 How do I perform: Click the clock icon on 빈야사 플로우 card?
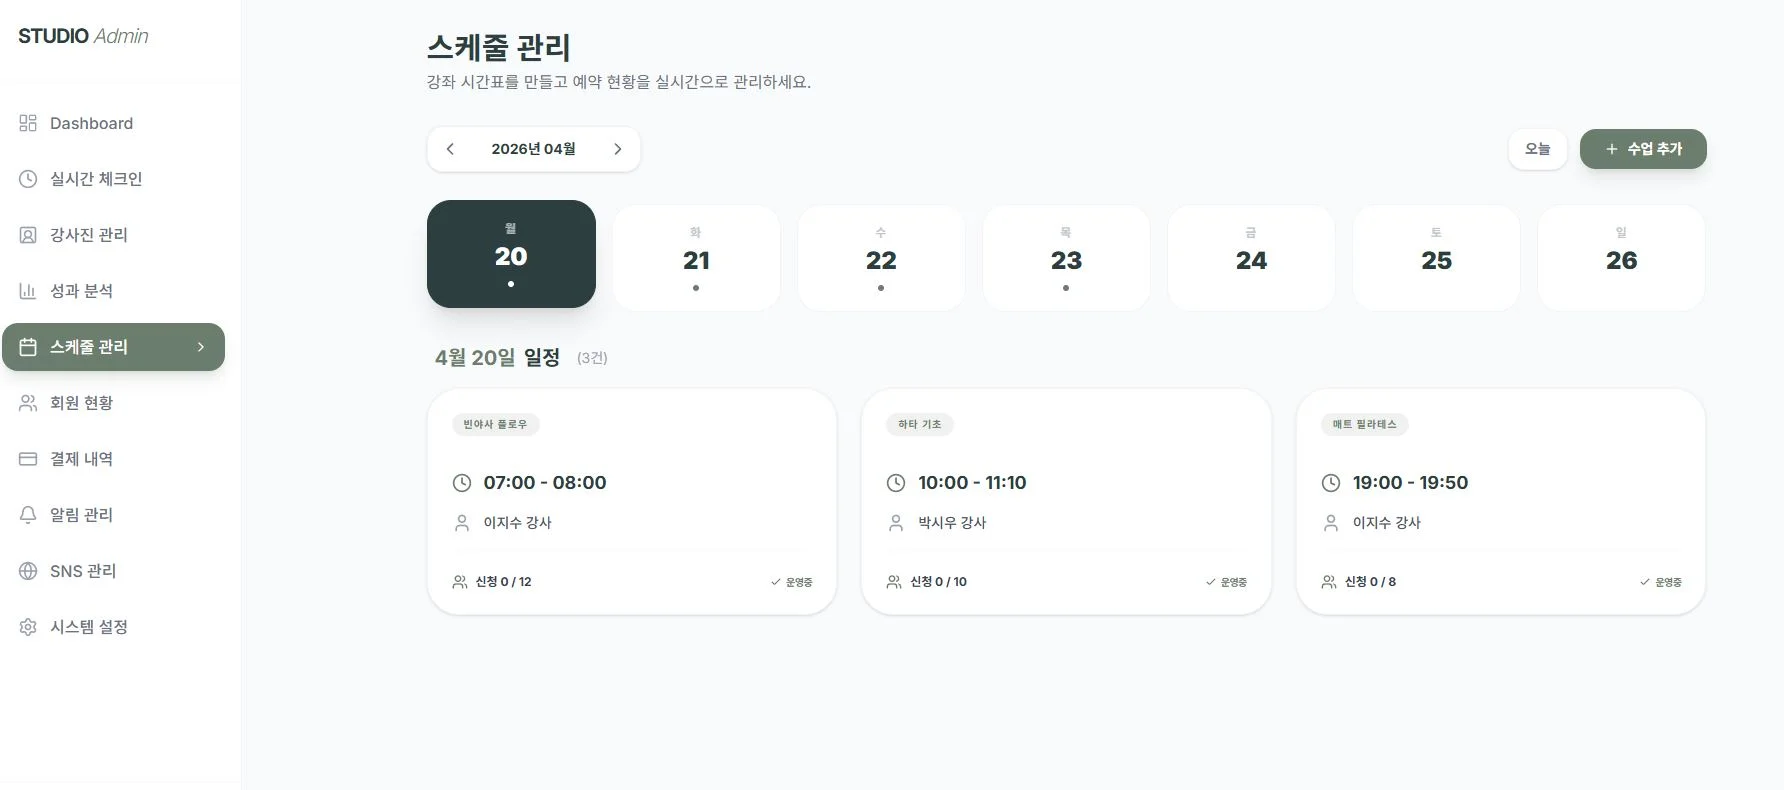(x=461, y=482)
